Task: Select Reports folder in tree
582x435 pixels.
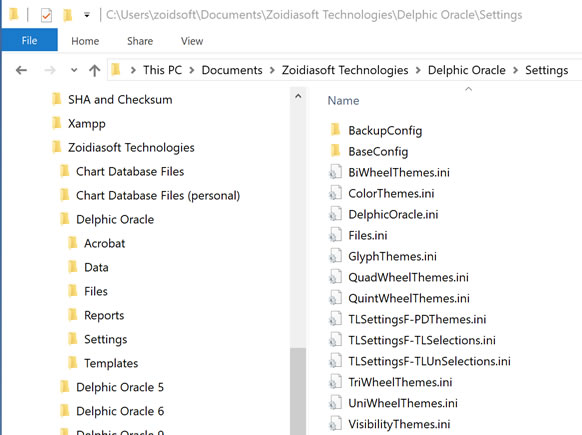Action: pos(104,315)
